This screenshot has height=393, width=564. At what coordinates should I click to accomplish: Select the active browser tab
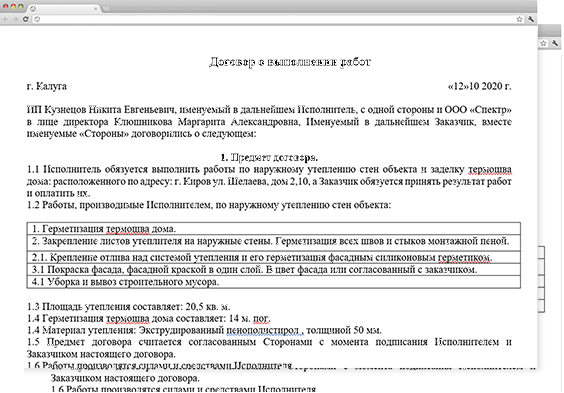click(63, 8)
